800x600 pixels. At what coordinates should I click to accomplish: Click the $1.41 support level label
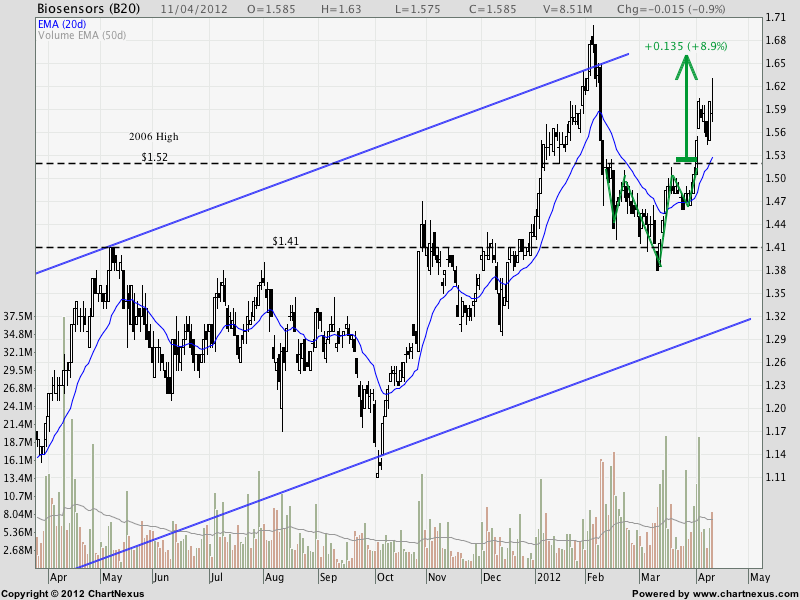(x=287, y=241)
